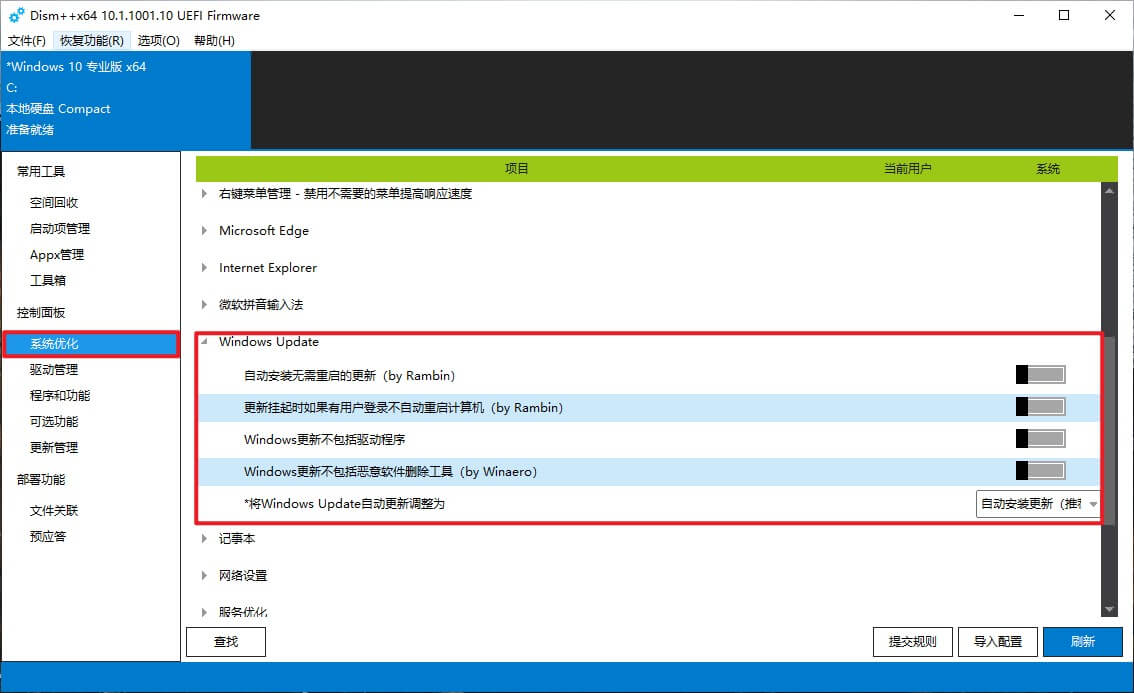
Task: Expand the 微软拼音输入法 section
Action: point(205,305)
